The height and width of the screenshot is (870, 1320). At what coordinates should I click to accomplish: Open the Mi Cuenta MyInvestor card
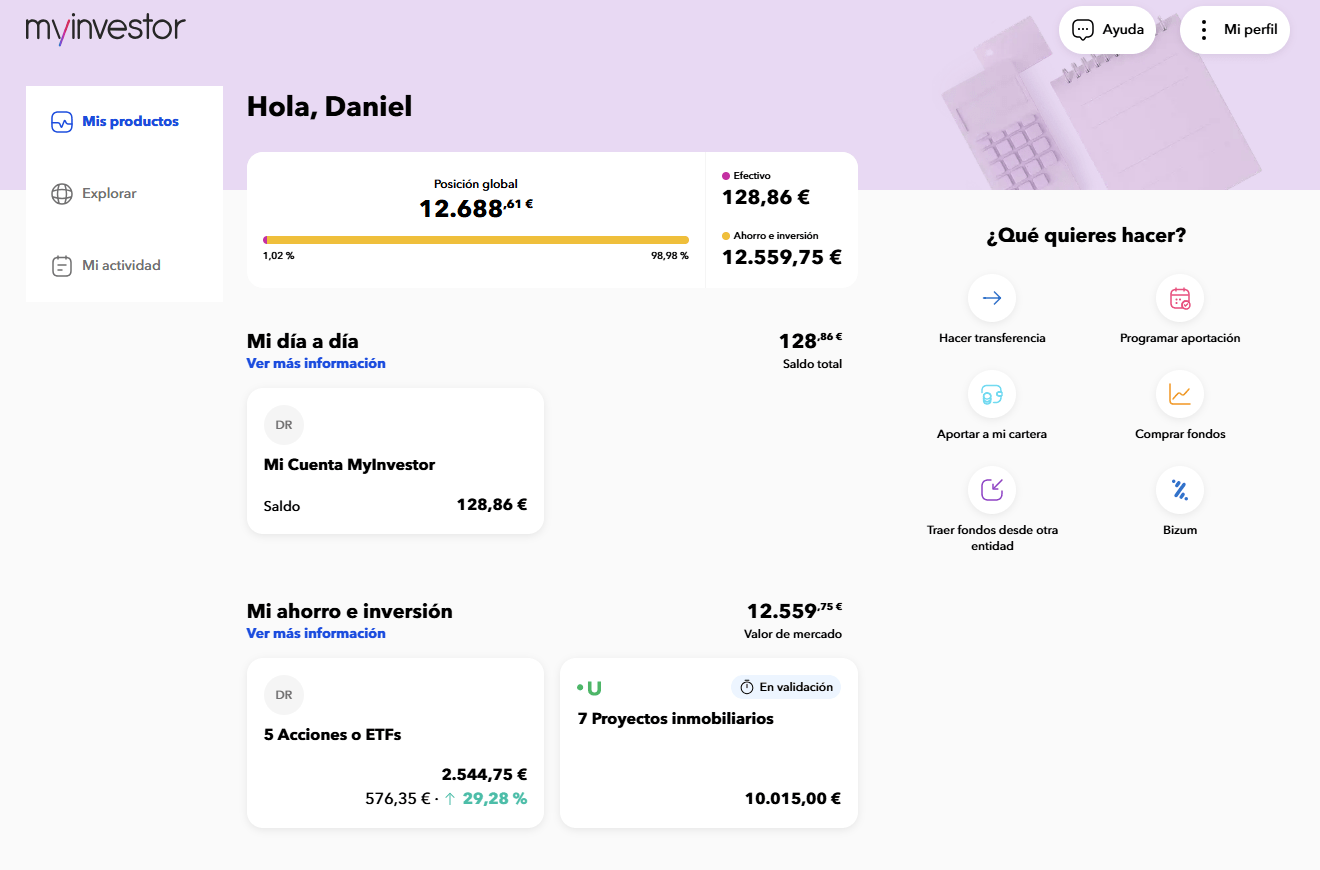click(x=395, y=461)
